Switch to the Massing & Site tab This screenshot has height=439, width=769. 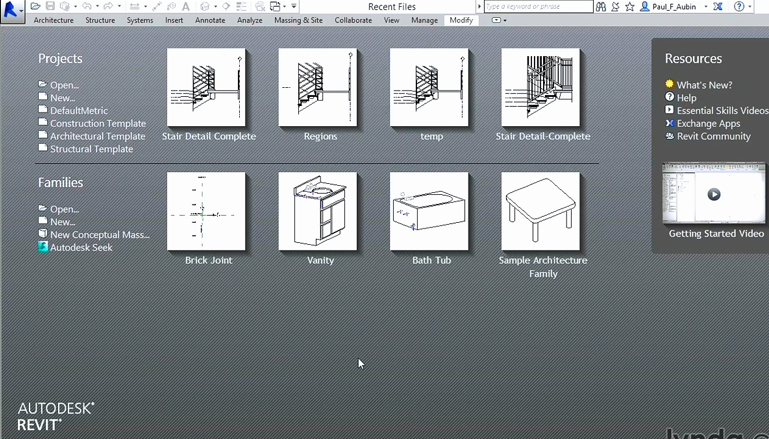coord(298,20)
